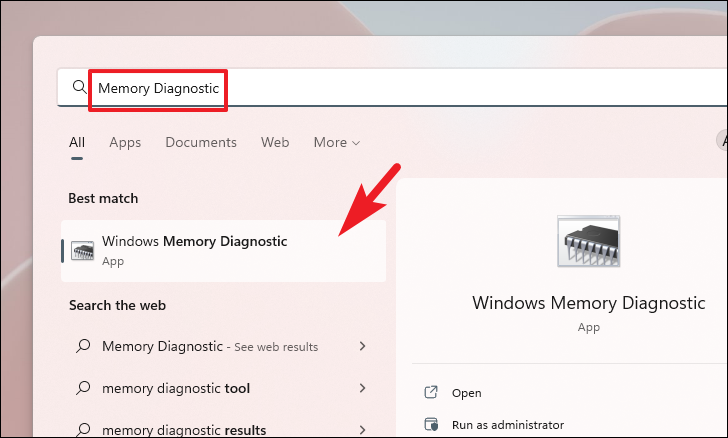Click the small memory chip icon in best match
Screen dimensions: 728x438
pos(82,251)
